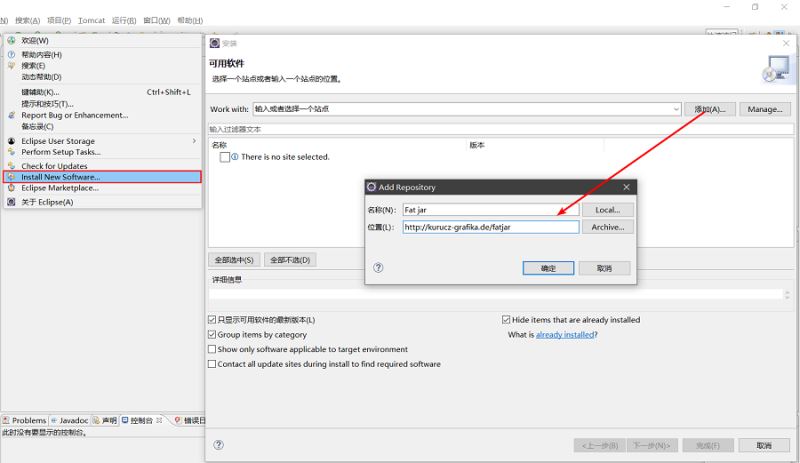
Task: Open the Work with site dropdown arrow
Action: click(x=676, y=109)
